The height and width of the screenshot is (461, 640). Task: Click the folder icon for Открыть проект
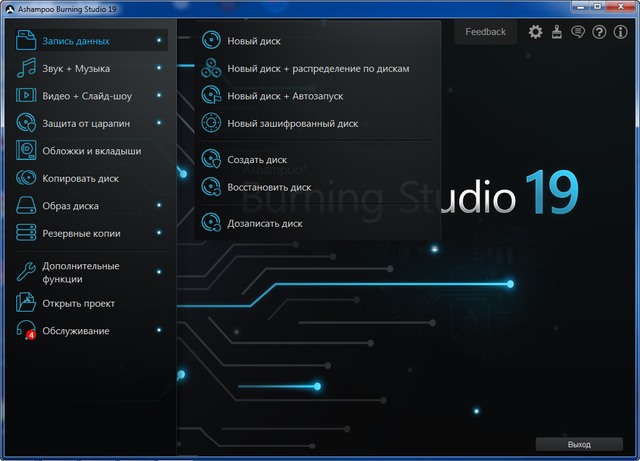pos(26,303)
